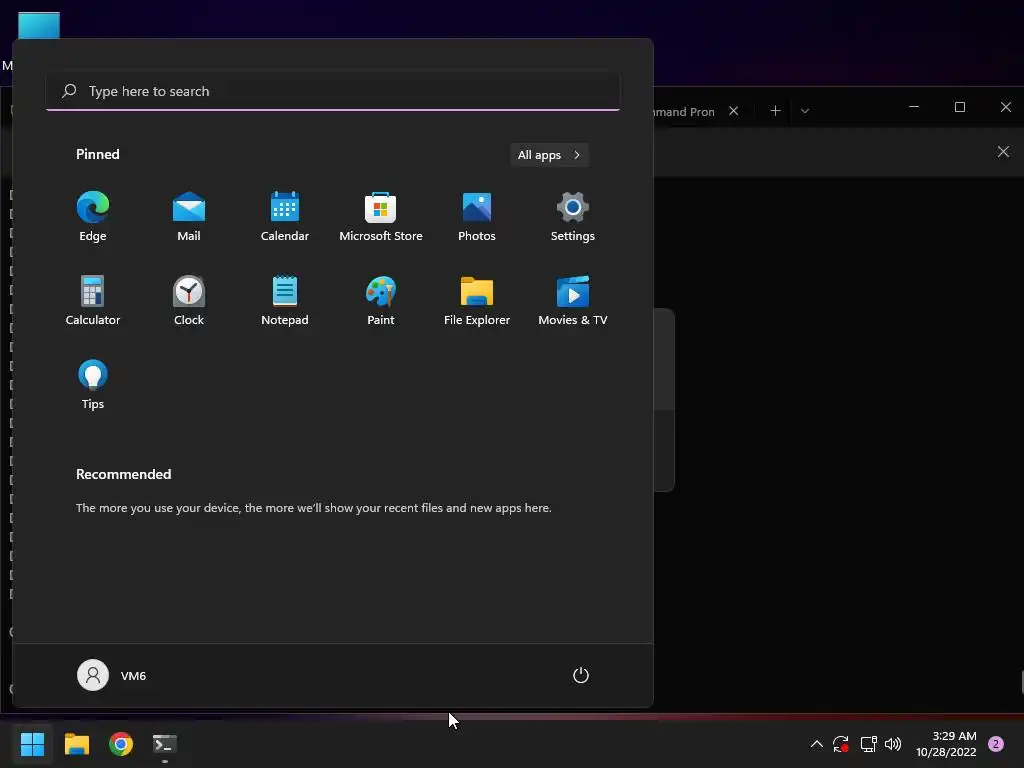
Task: Minimize the Terminal window
Action: point(914,107)
